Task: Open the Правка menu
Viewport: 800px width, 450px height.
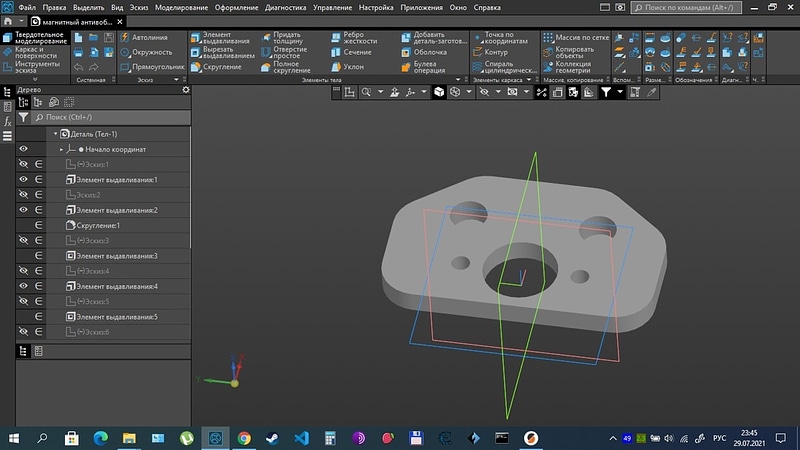Action: [x=54, y=8]
